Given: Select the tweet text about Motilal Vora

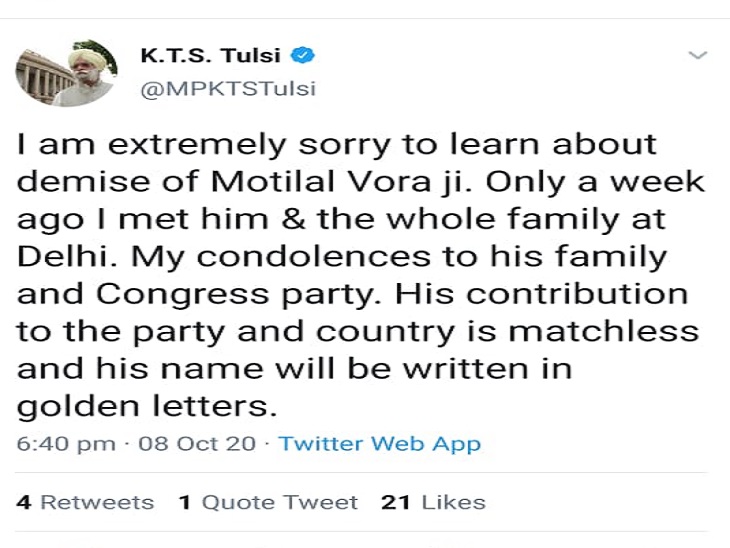Looking at the screenshot, I should (361, 276).
